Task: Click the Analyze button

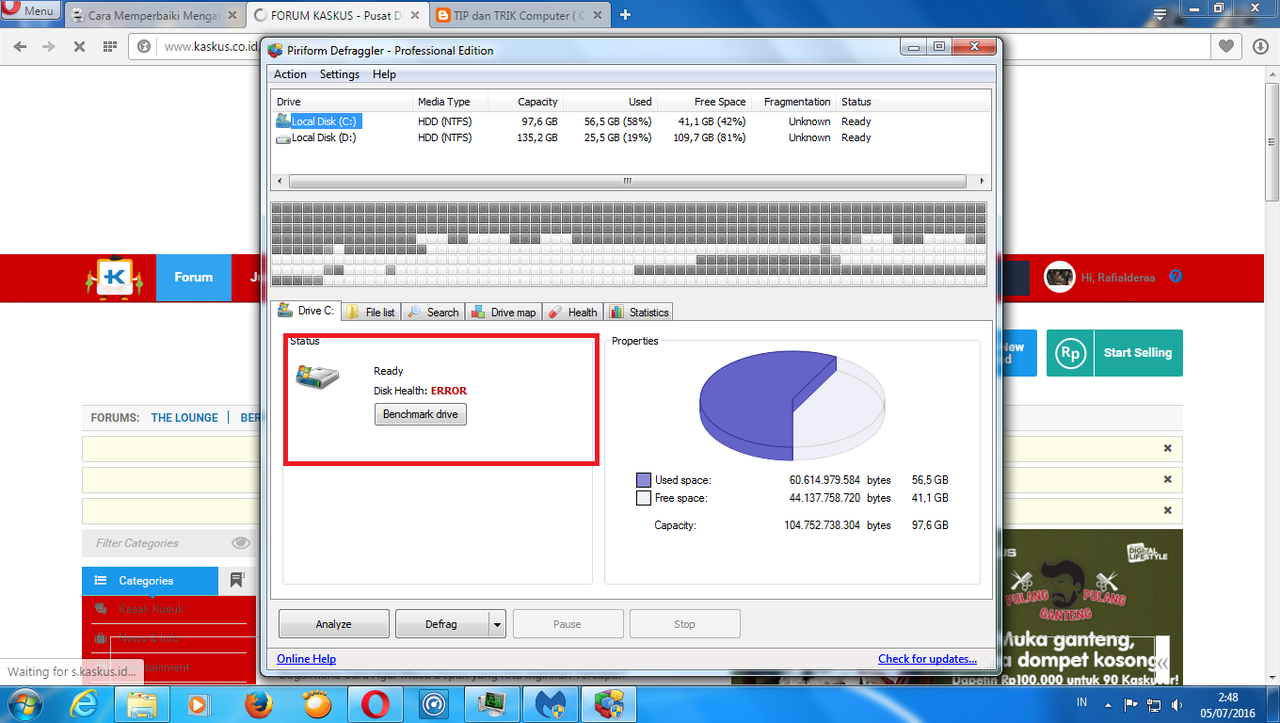Action: coord(333,624)
